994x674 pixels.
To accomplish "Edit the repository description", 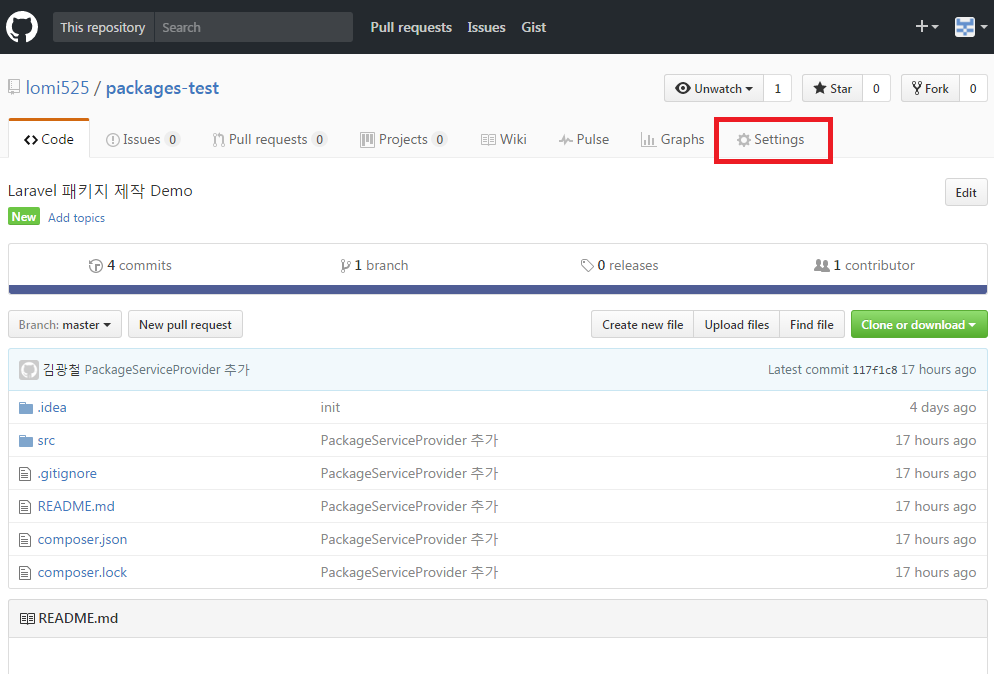I will click(x=966, y=193).
